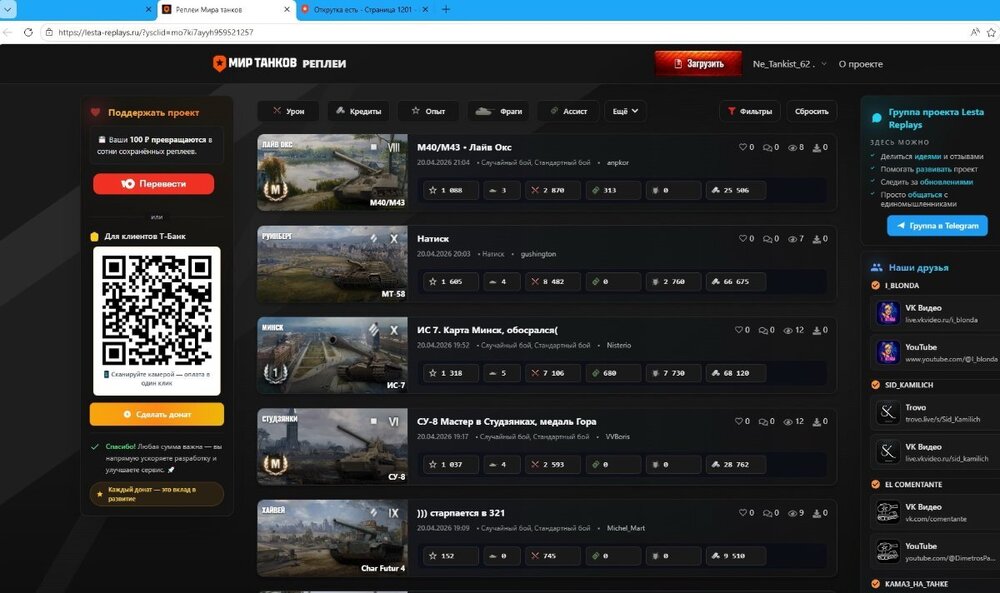1000x593 pixels.
Task: Like the Натиск replay heart icon
Action: tap(742, 238)
